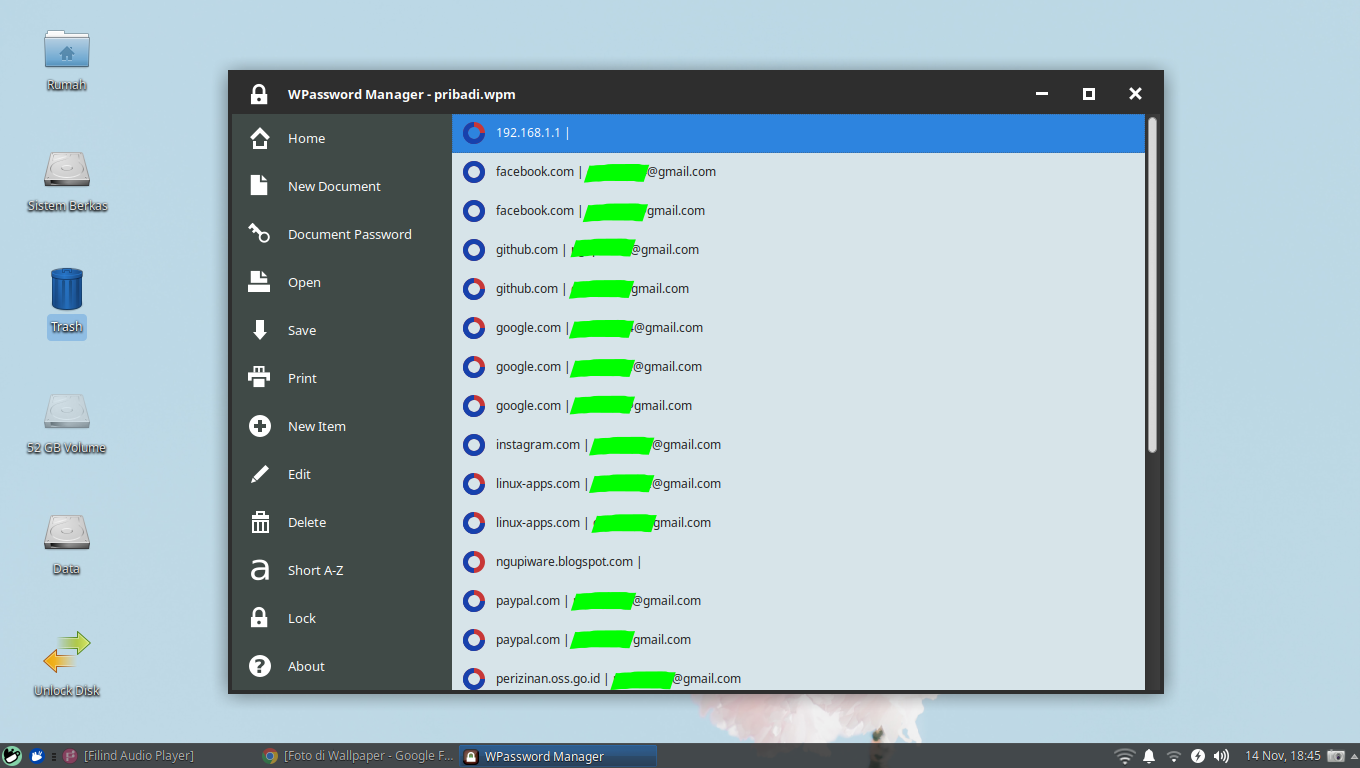Open the clock showing 14 Nov, 18:45
Screen dimensions: 1360x768
pos(1283,756)
